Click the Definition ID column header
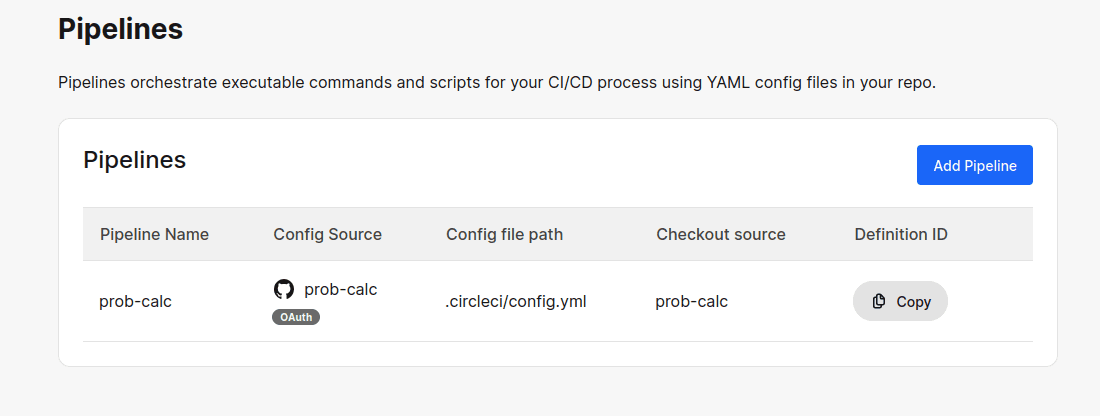 (x=900, y=234)
